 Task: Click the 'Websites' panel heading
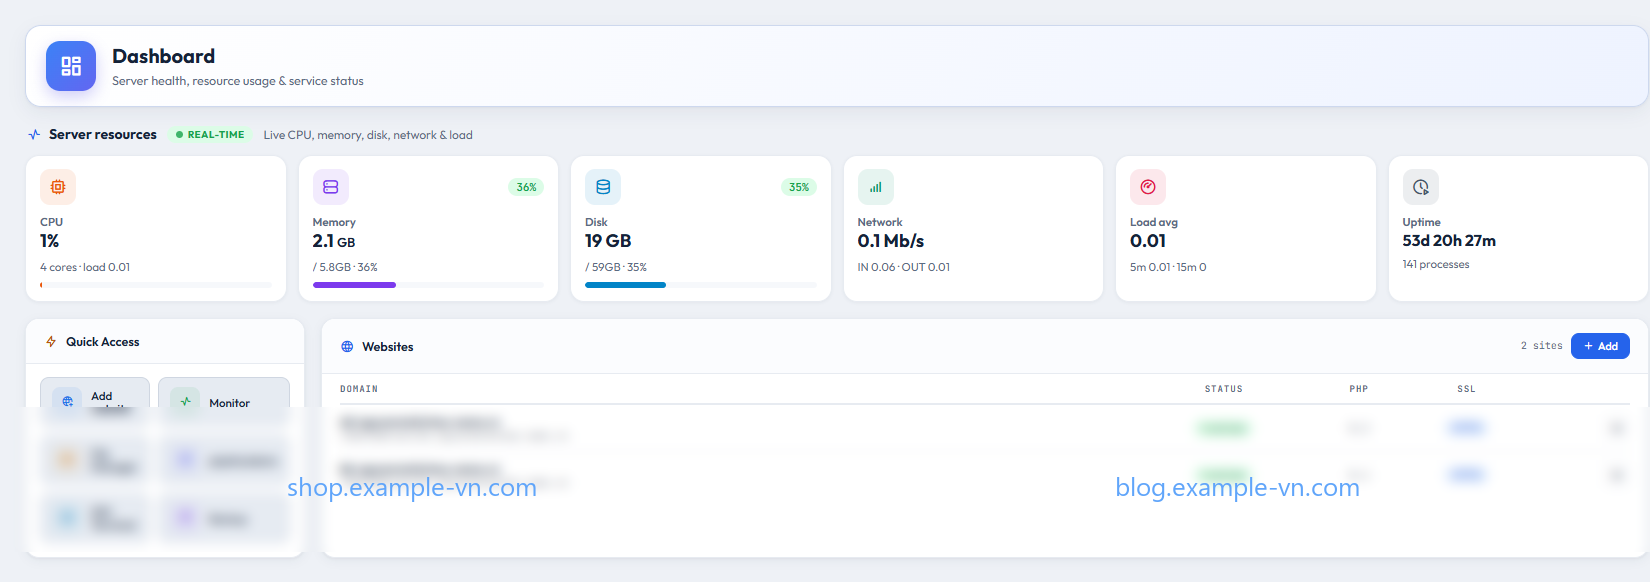tap(388, 347)
